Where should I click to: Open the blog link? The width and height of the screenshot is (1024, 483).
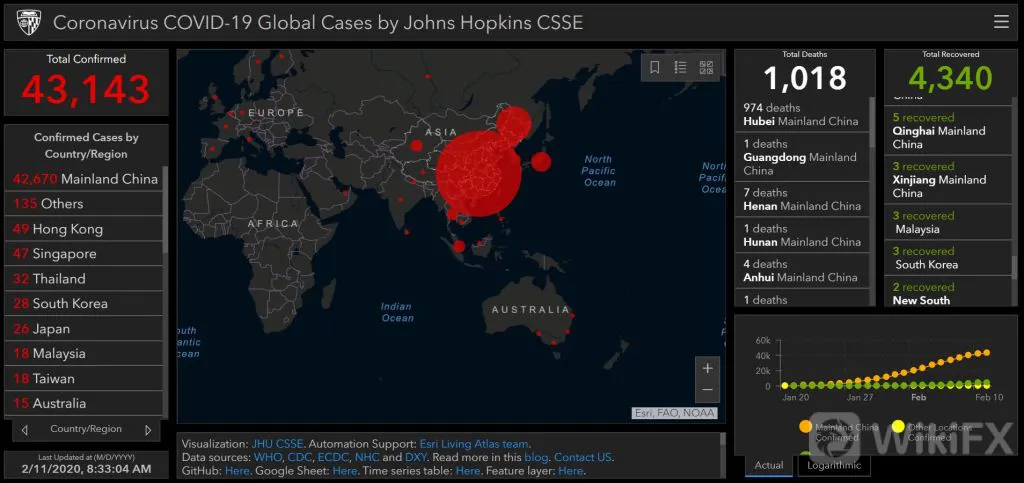[536, 457]
